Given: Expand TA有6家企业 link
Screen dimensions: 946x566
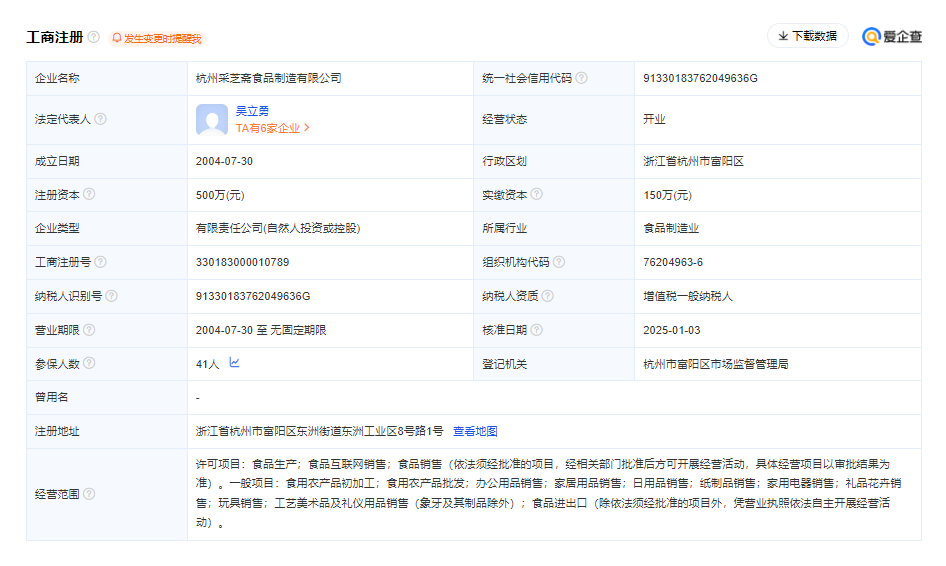Looking at the screenshot, I should [x=272, y=128].
